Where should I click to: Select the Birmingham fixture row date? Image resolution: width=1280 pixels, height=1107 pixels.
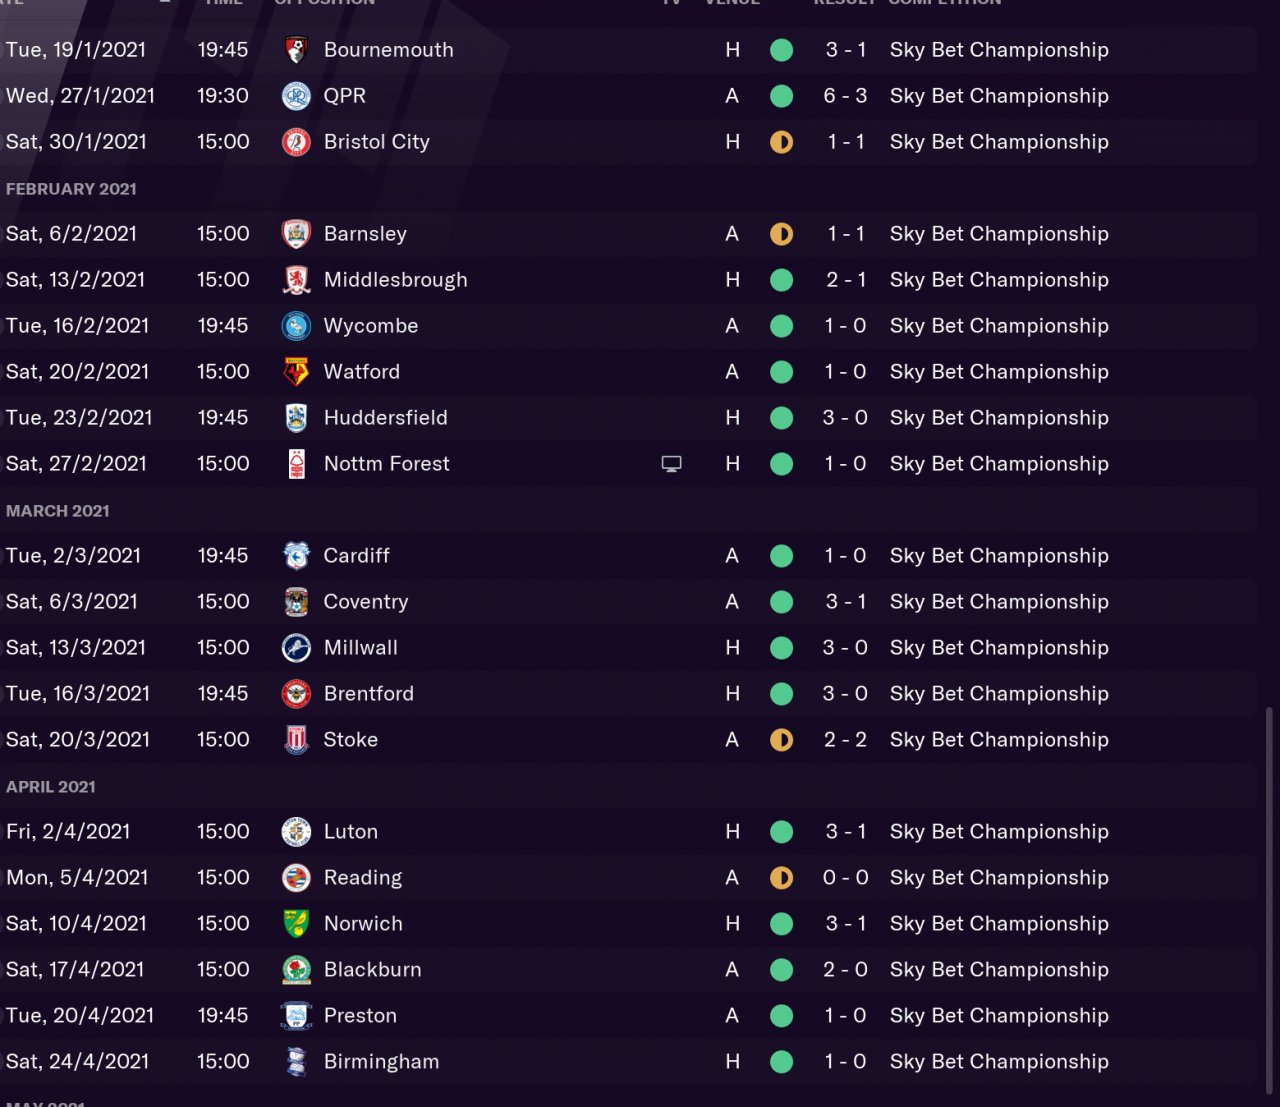[x=77, y=1062]
